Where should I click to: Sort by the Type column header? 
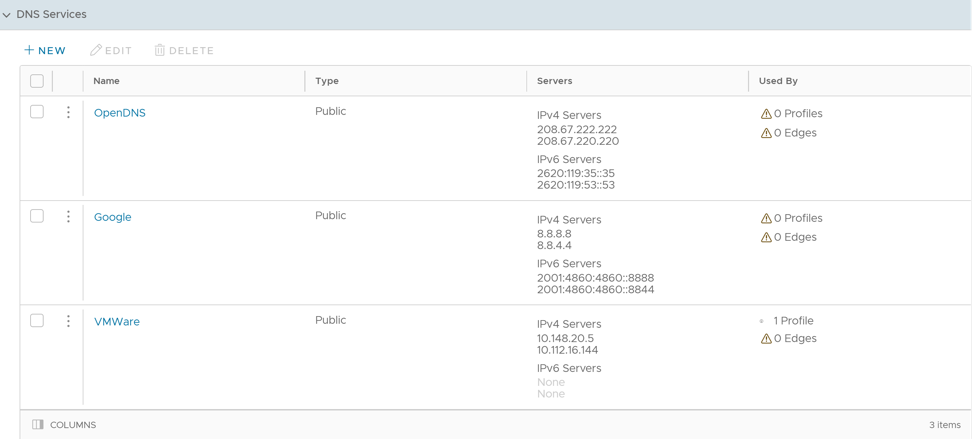tap(327, 81)
